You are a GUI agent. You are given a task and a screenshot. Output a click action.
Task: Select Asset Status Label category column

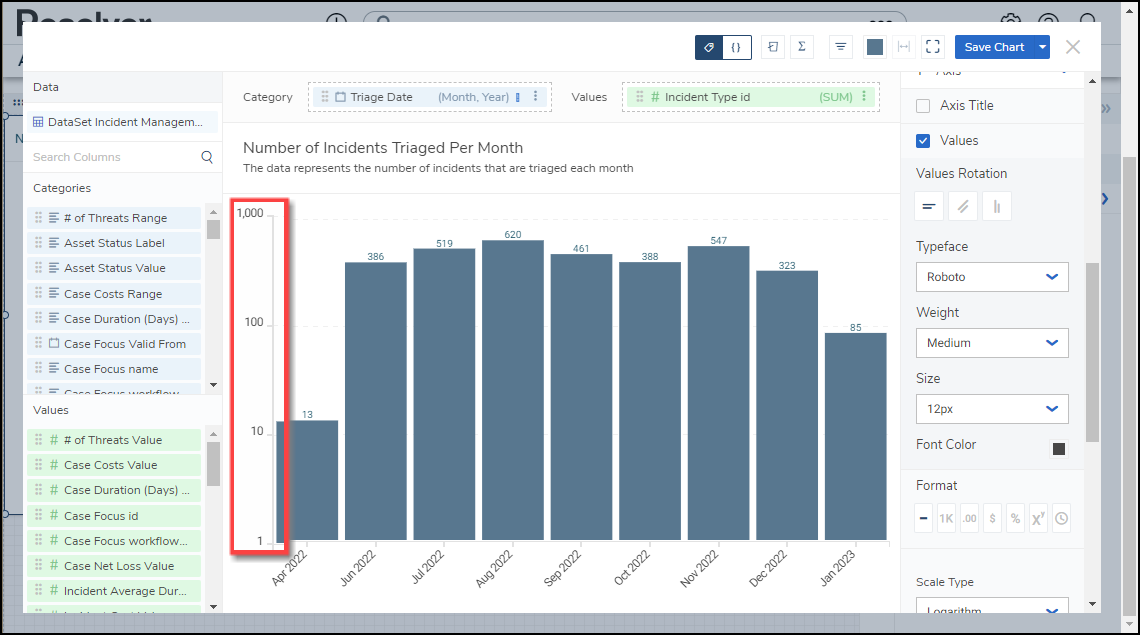click(114, 243)
